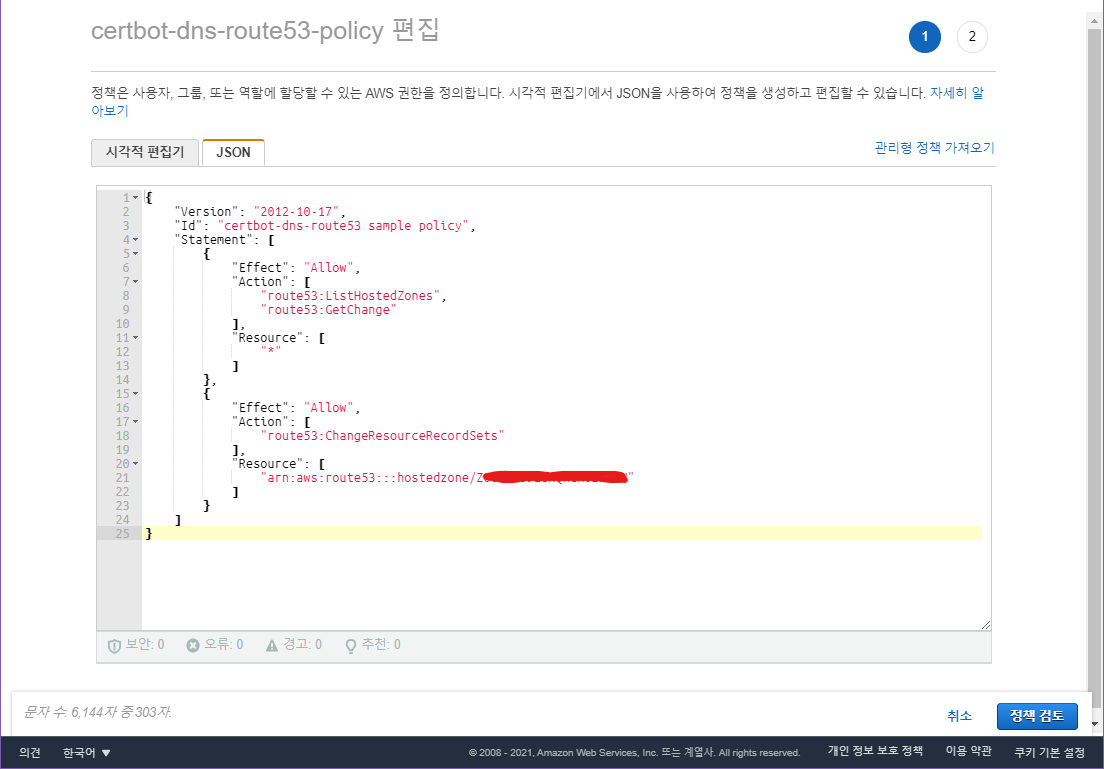The width and height of the screenshot is (1104, 769).
Task: Click the "Version" key on line 2
Action: tap(206, 211)
